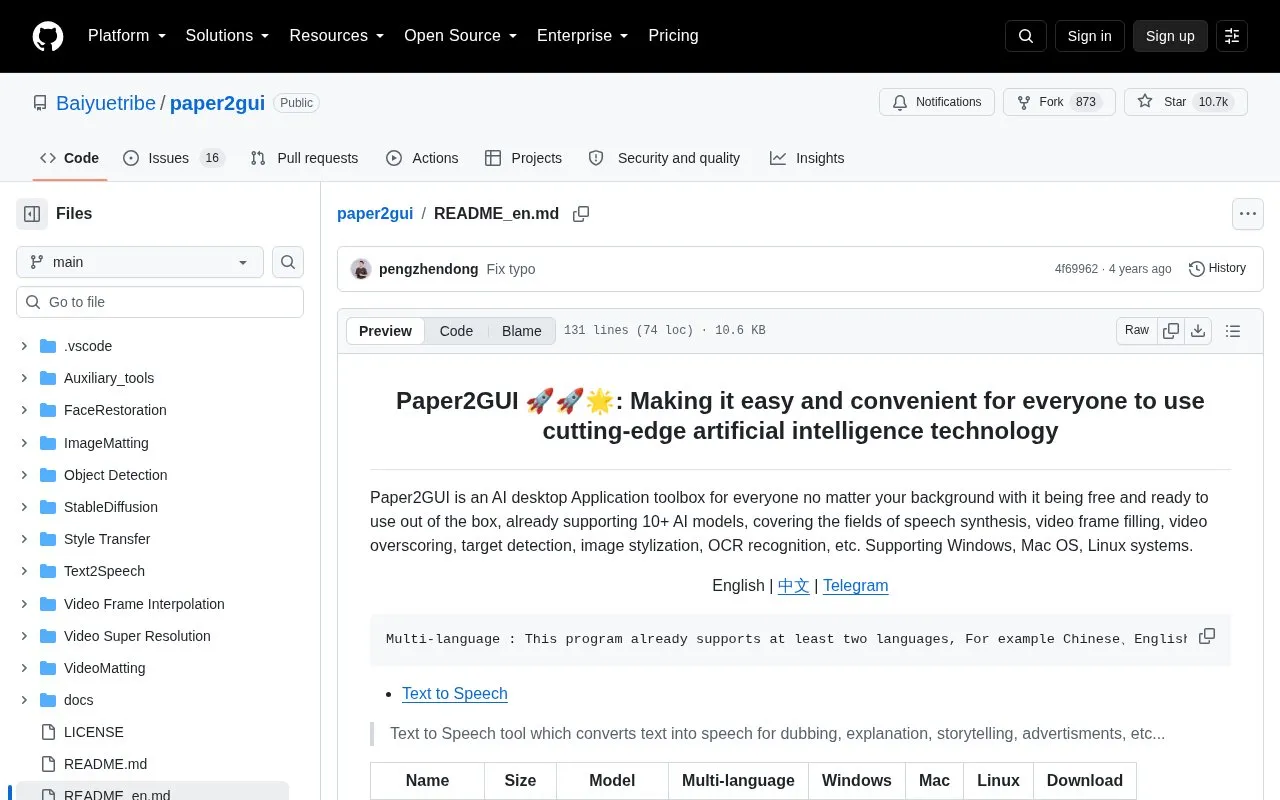The width and height of the screenshot is (1280, 800).
Task: Open the Telegram link
Action: tap(856, 586)
